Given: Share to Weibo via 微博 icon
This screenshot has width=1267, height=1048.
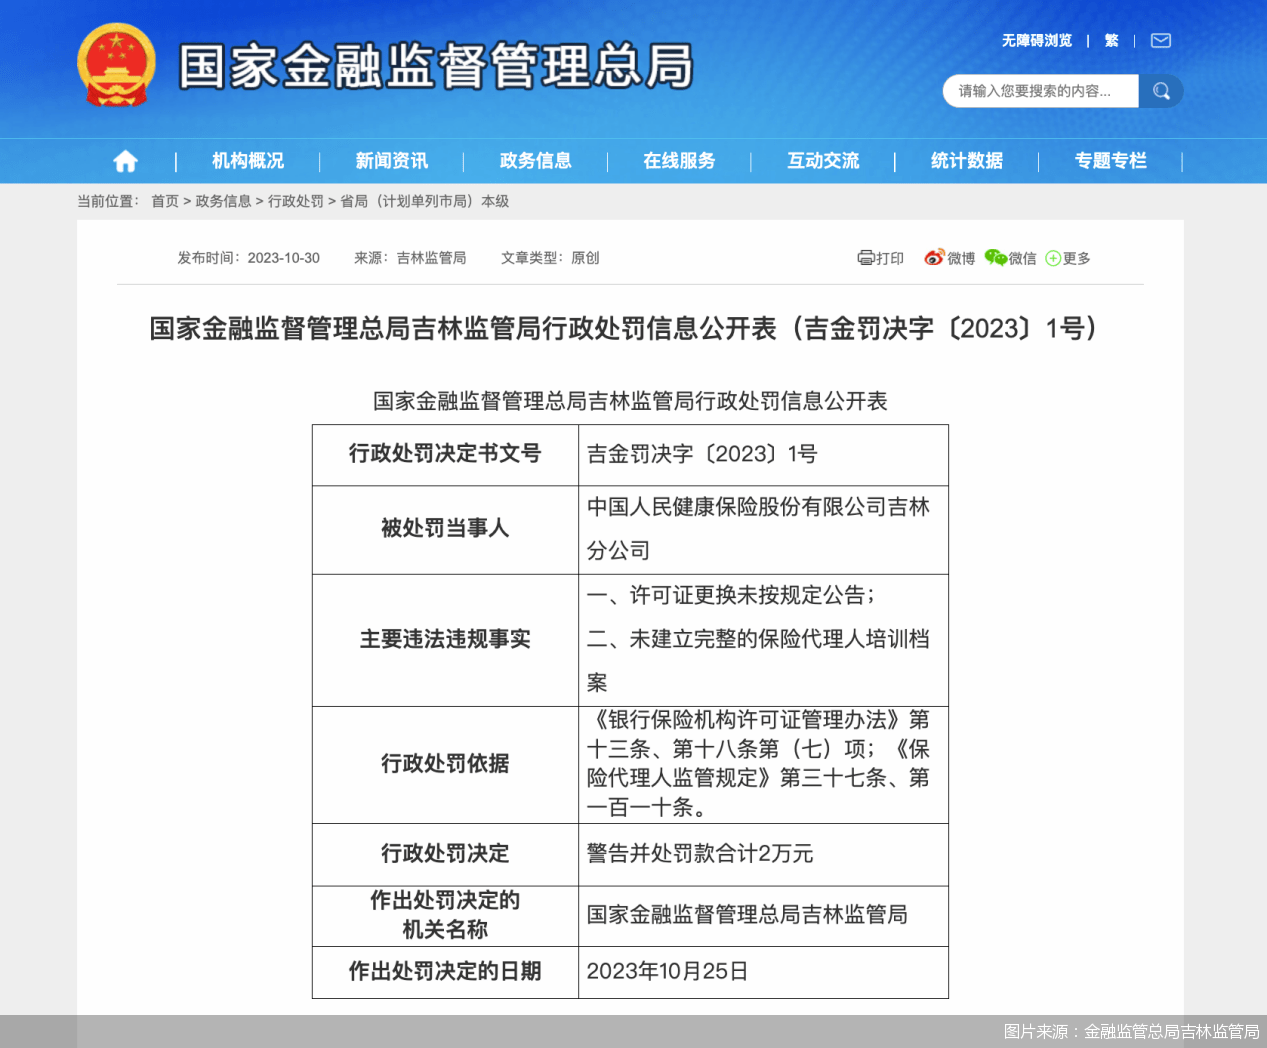Looking at the screenshot, I should 949,258.
